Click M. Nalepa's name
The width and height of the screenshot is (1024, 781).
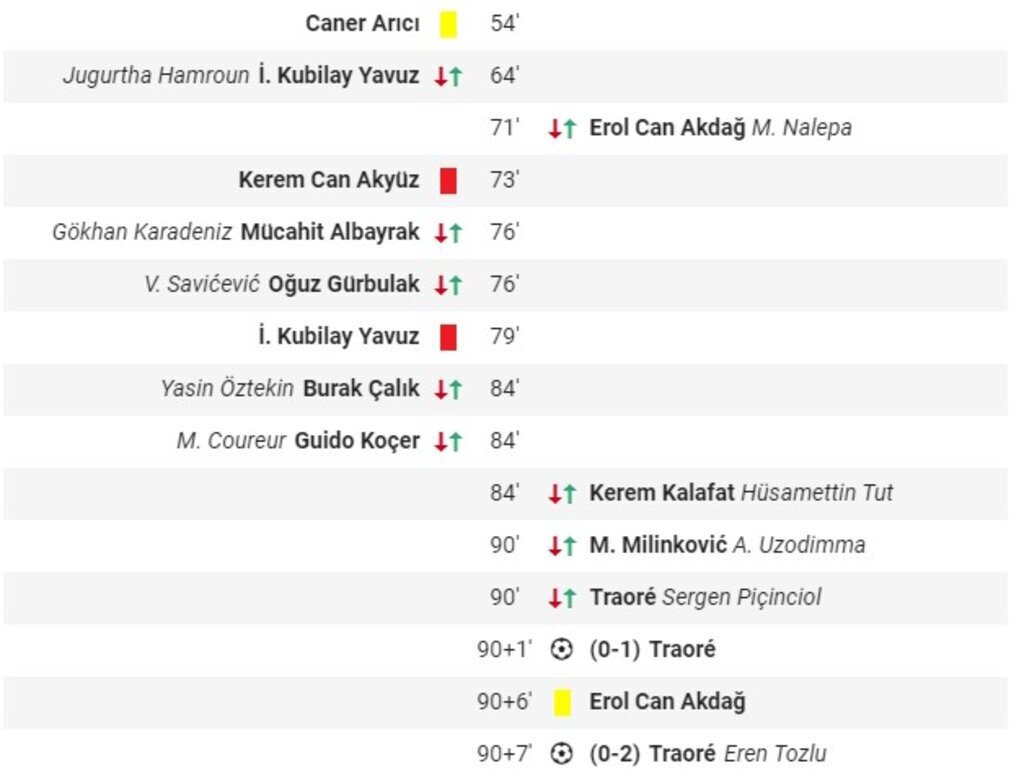click(x=801, y=129)
